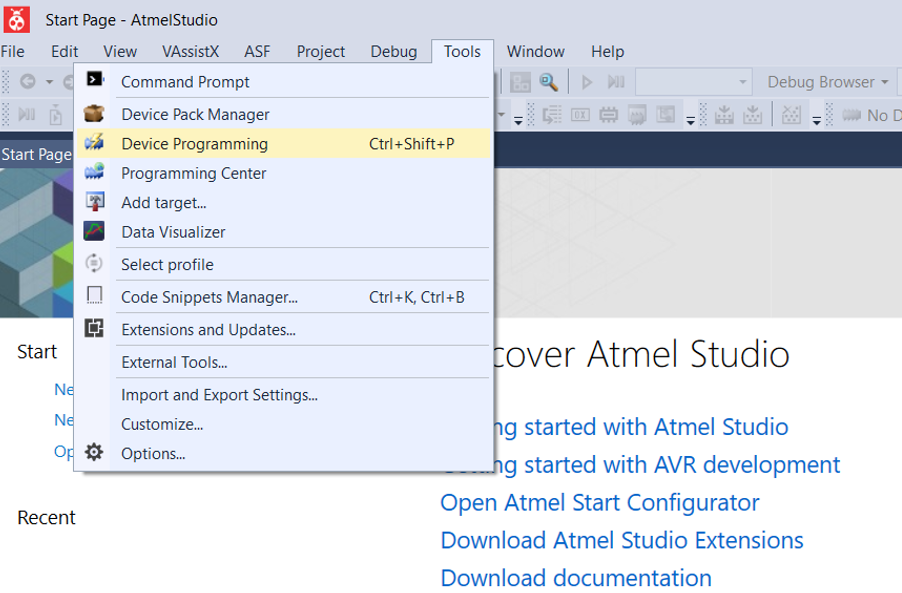Image resolution: width=902 pixels, height=593 pixels.
Task: Click the back navigation arrow icon
Action: pos(30,82)
